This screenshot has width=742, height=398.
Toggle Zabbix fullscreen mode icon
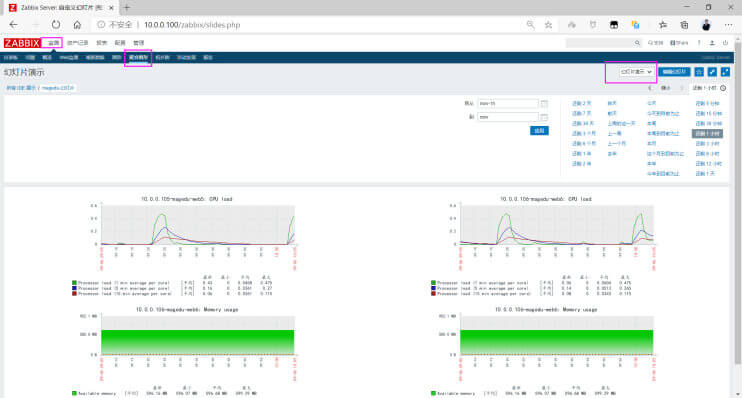725,72
